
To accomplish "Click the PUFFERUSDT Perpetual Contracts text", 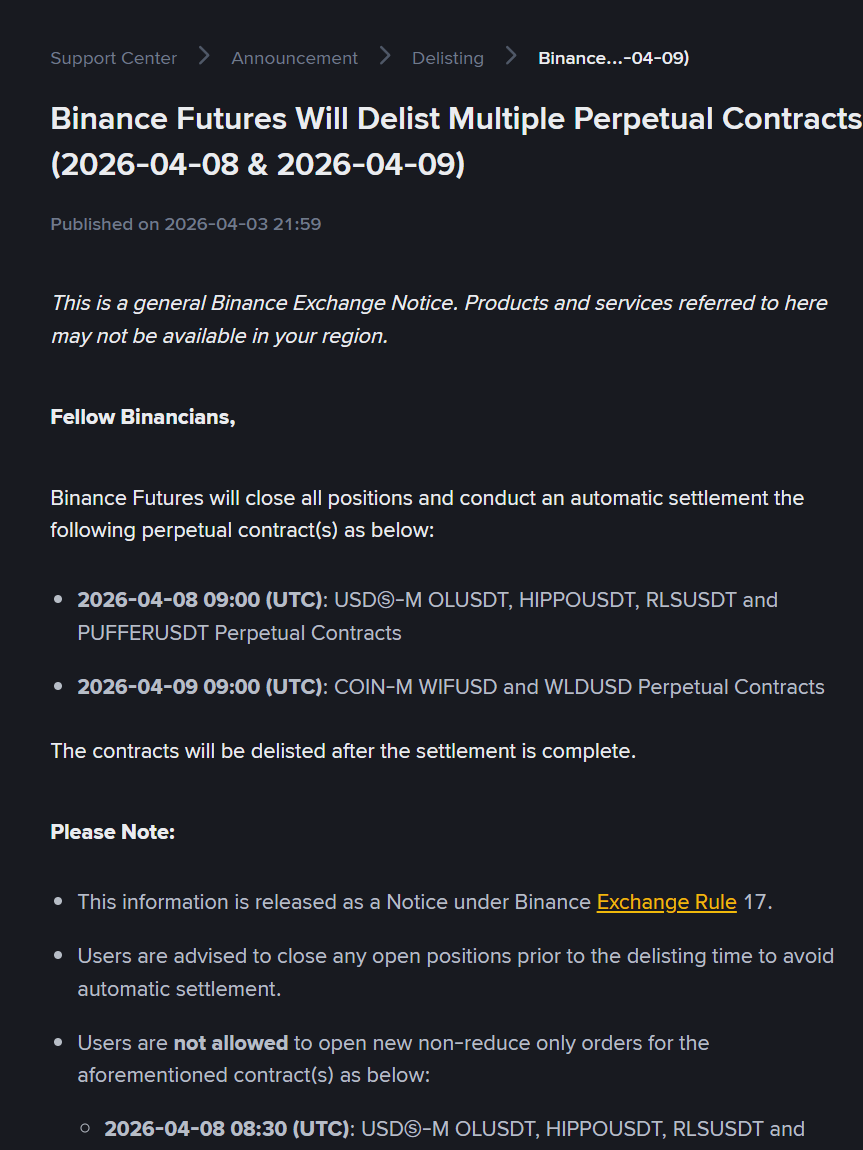I will [239, 633].
